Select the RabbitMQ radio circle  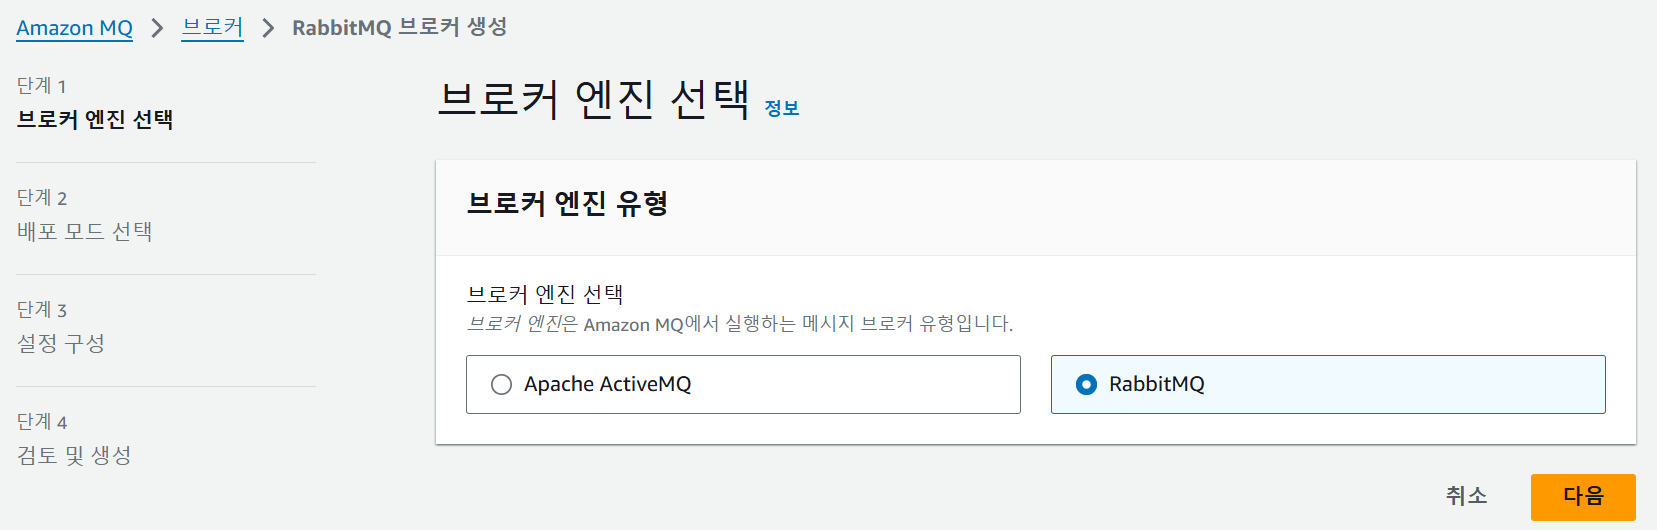coord(1086,384)
